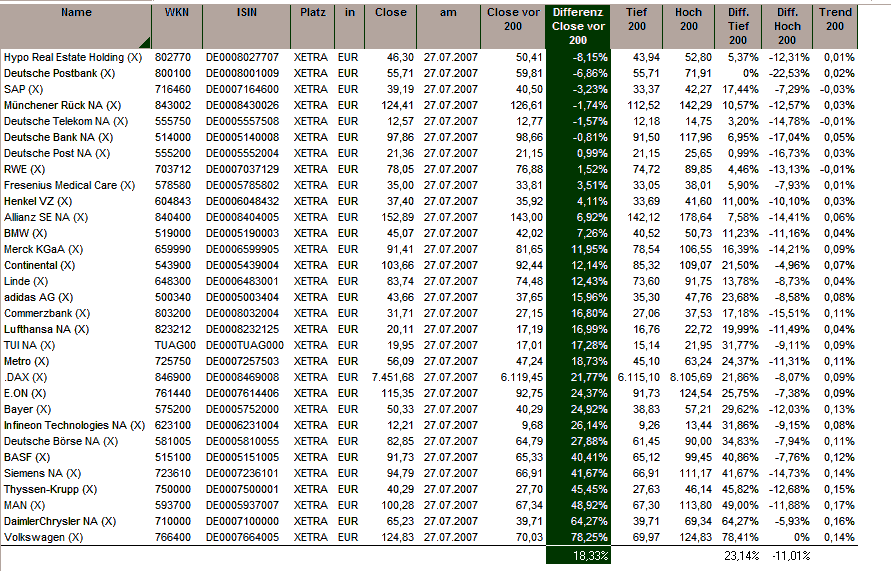Click Trend 200 value 0,17%
This screenshot has height=571, width=891.
point(839,505)
